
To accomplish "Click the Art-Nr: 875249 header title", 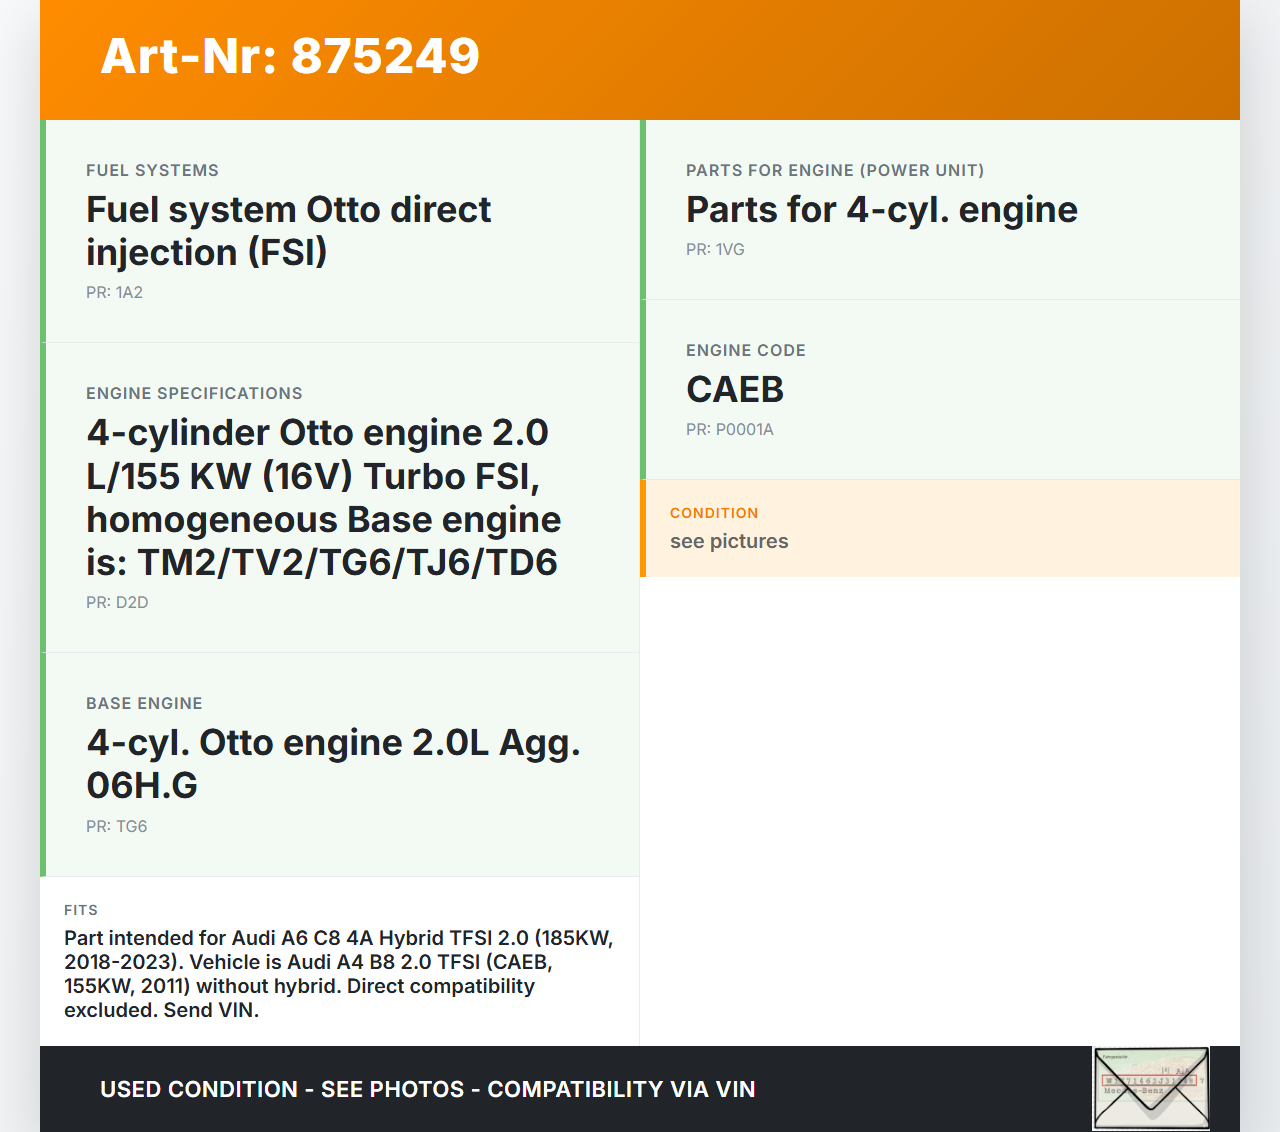I will point(290,56).
